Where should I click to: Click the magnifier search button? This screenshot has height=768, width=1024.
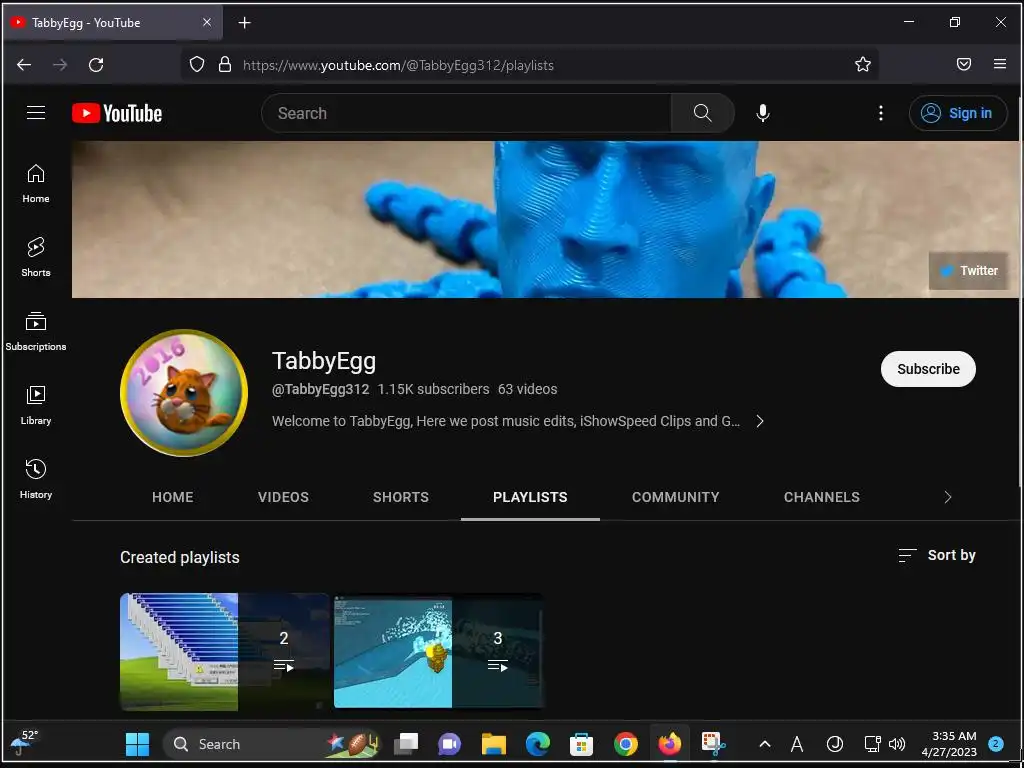coord(703,113)
